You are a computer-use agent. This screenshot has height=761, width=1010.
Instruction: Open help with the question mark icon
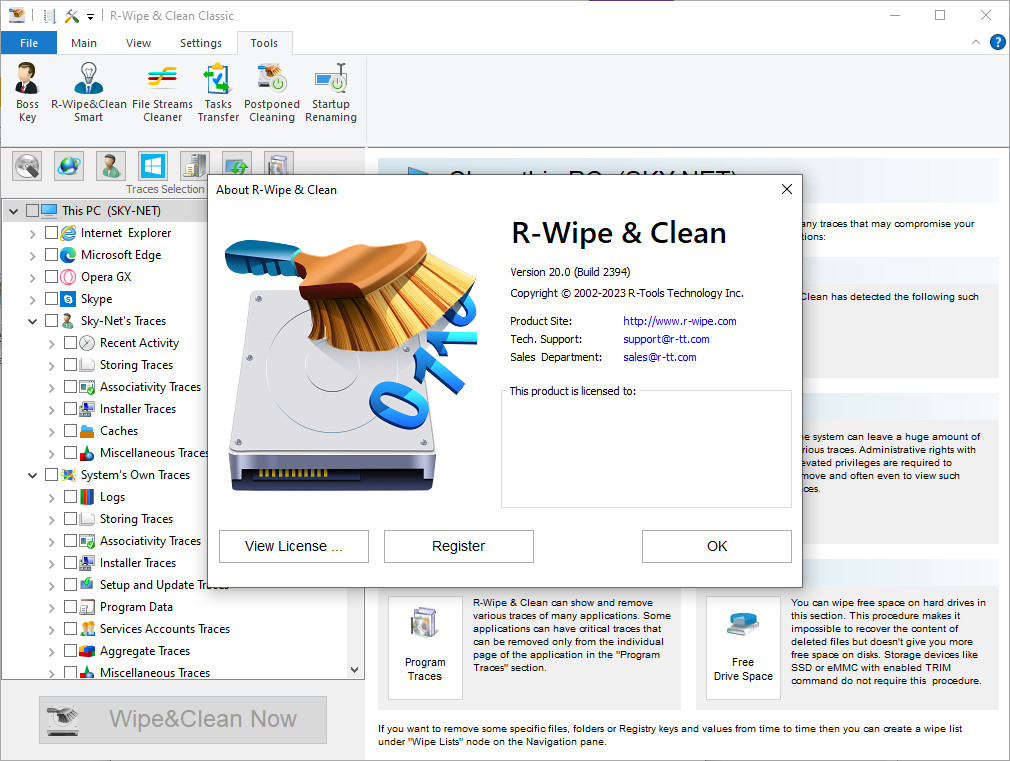(x=997, y=43)
